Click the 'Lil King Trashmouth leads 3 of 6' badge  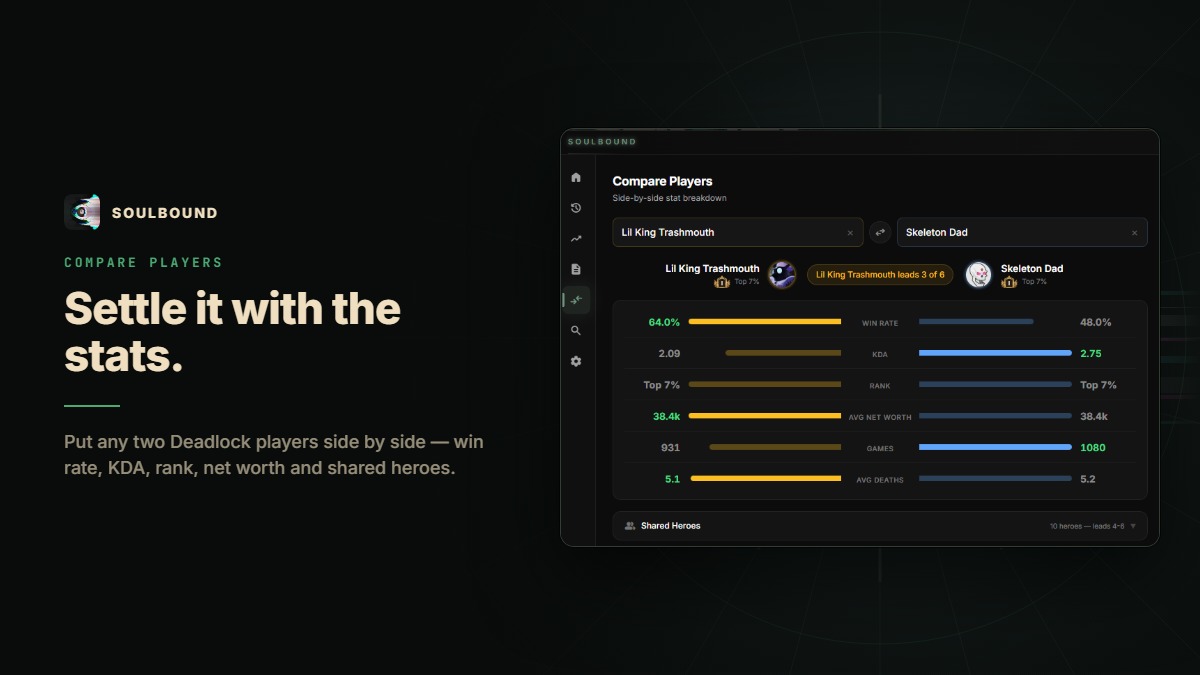click(880, 274)
